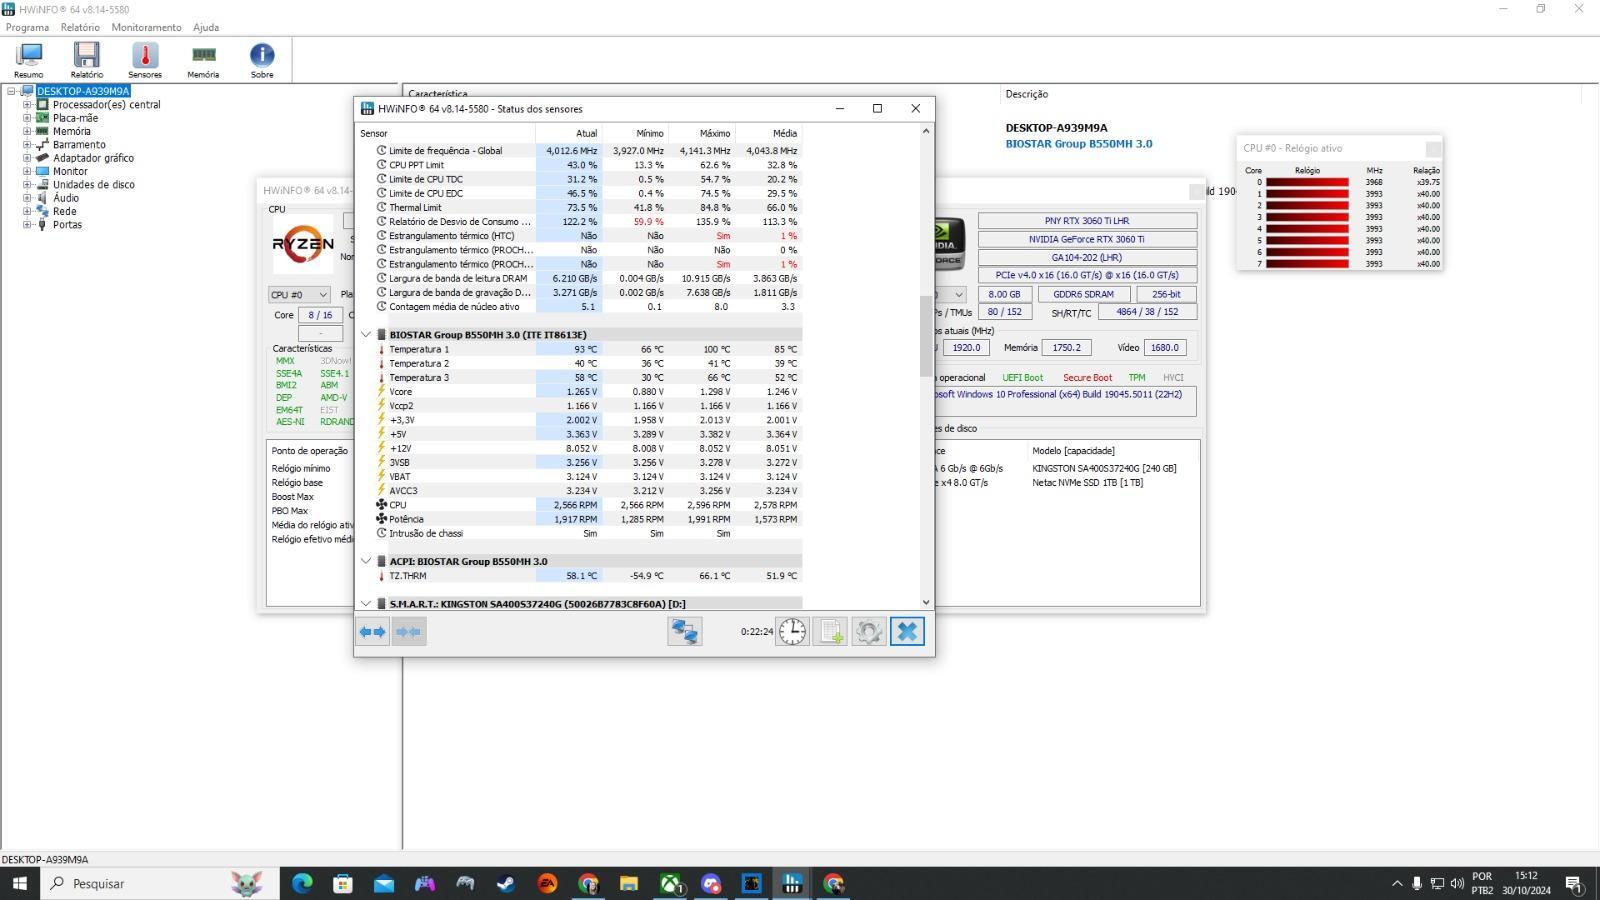Open the Mail app from the taskbar
This screenshot has width=1600, height=900.
coord(384,883)
